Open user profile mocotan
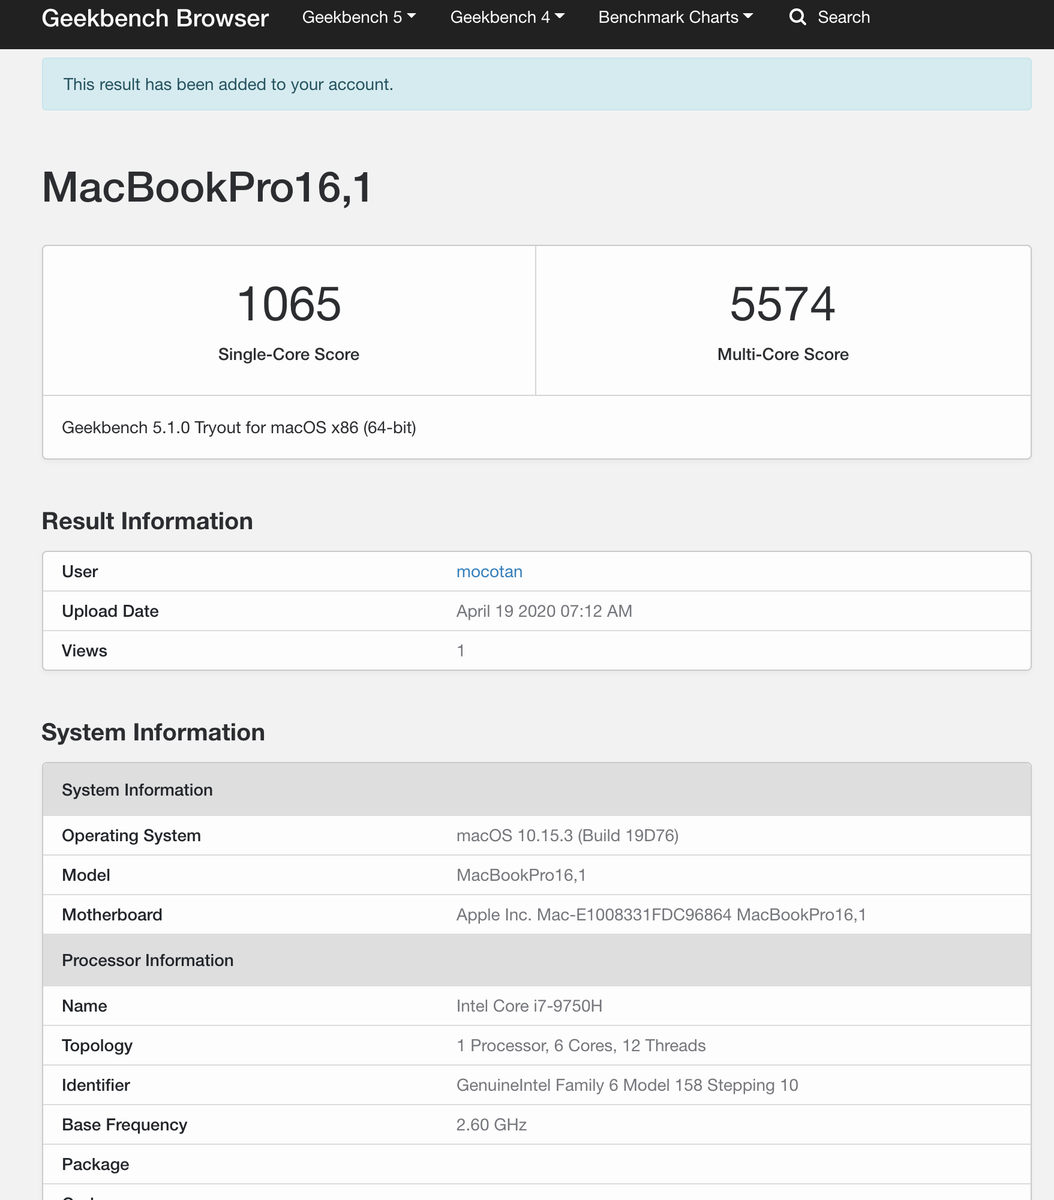 [489, 572]
